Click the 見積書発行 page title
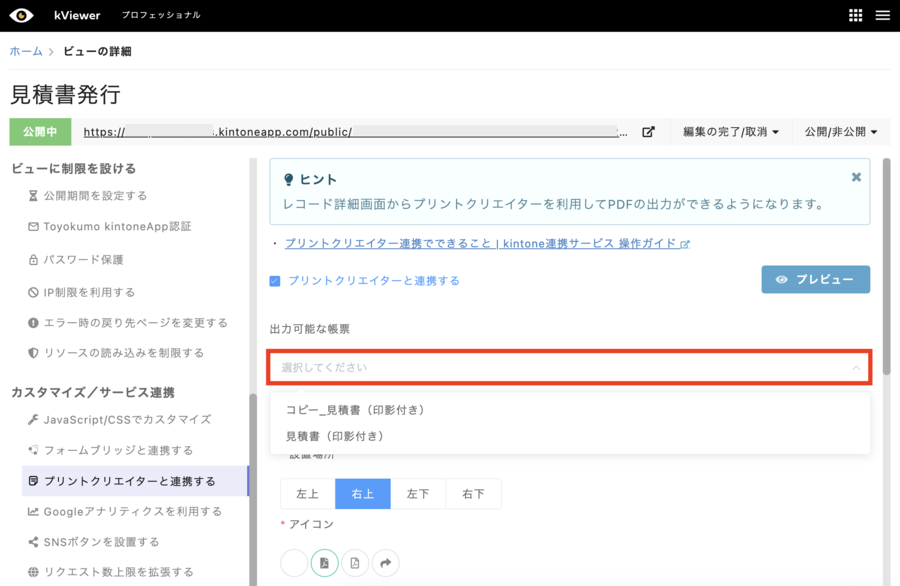The height and width of the screenshot is (586, 900). [x=65, y=95]
